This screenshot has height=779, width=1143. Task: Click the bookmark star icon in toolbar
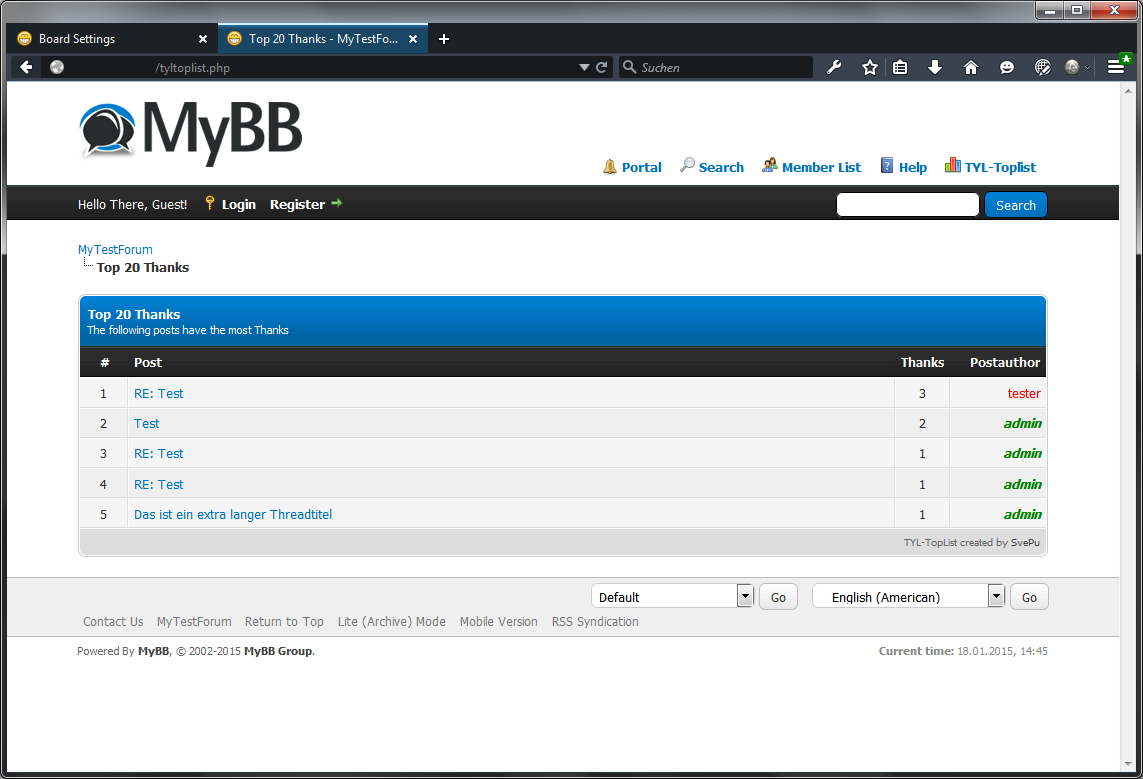point(870,67)
